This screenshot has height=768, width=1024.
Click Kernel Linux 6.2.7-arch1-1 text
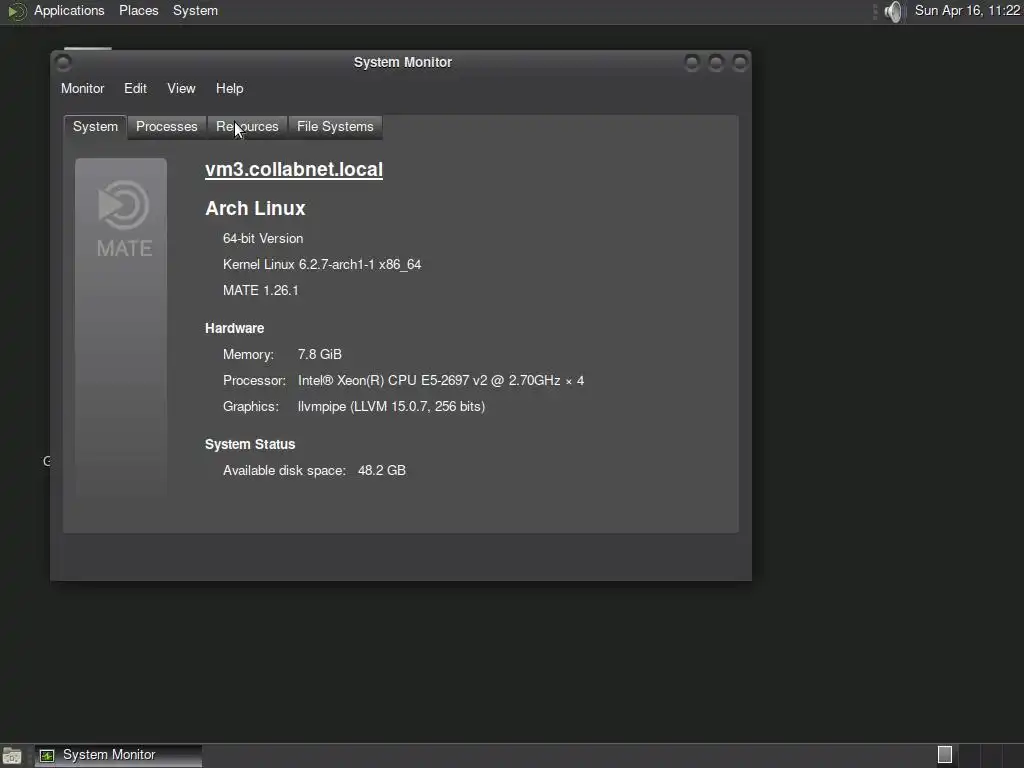click(322, 264)
